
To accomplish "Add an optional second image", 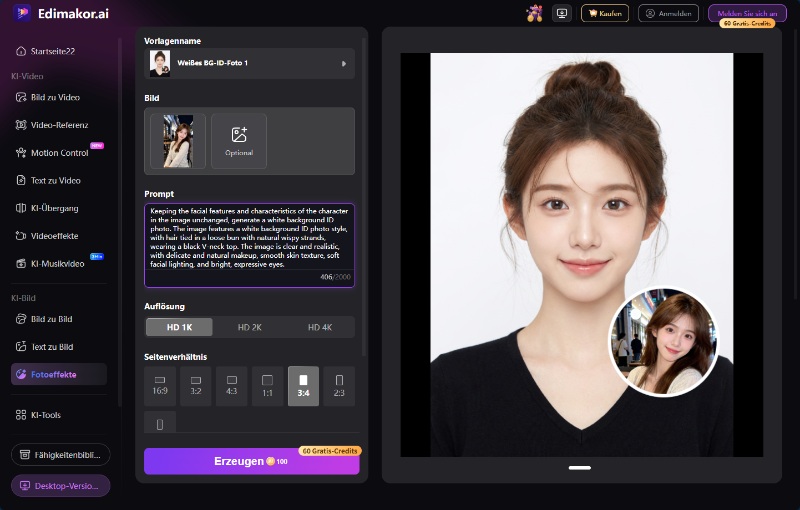I will pos(239,141).
